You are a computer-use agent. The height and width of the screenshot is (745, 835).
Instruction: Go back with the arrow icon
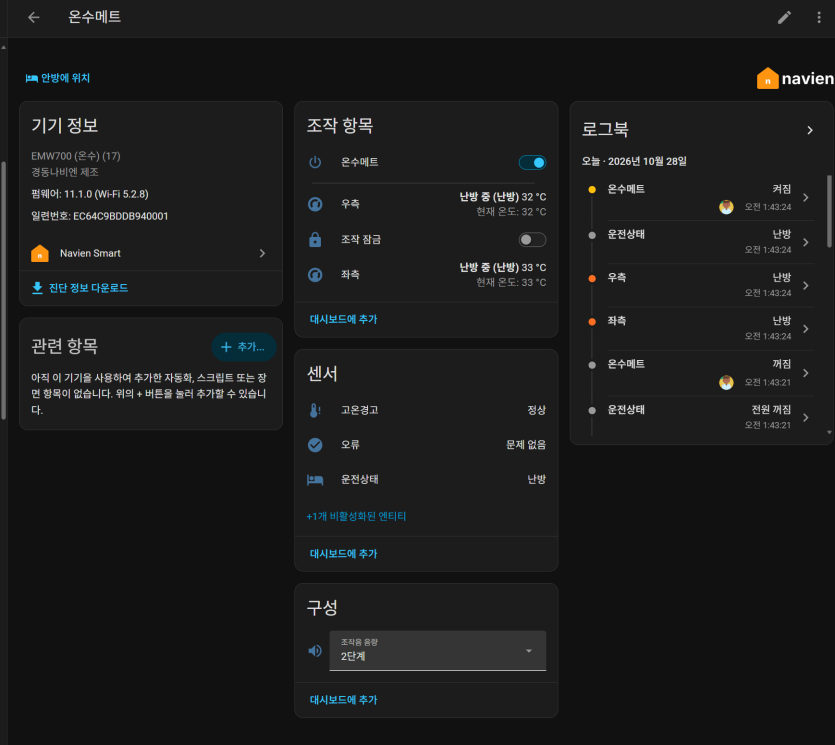click(x=34, y=18)
